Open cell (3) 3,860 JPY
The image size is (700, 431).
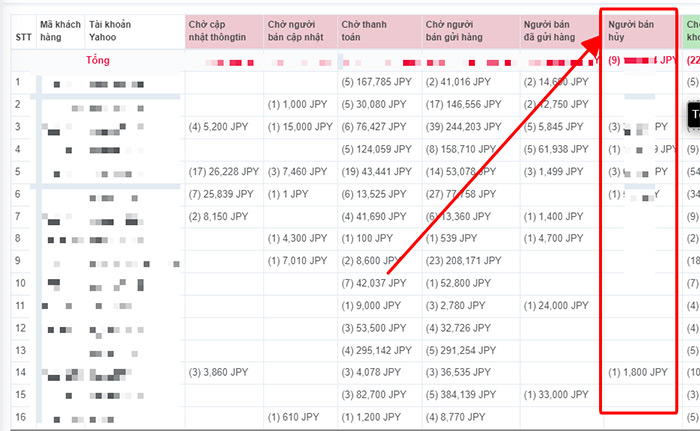pyautogui.click(x=218, y=372)
